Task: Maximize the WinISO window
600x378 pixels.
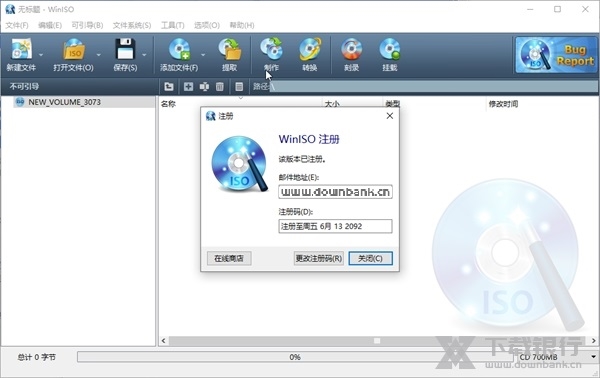Action: 558,9
